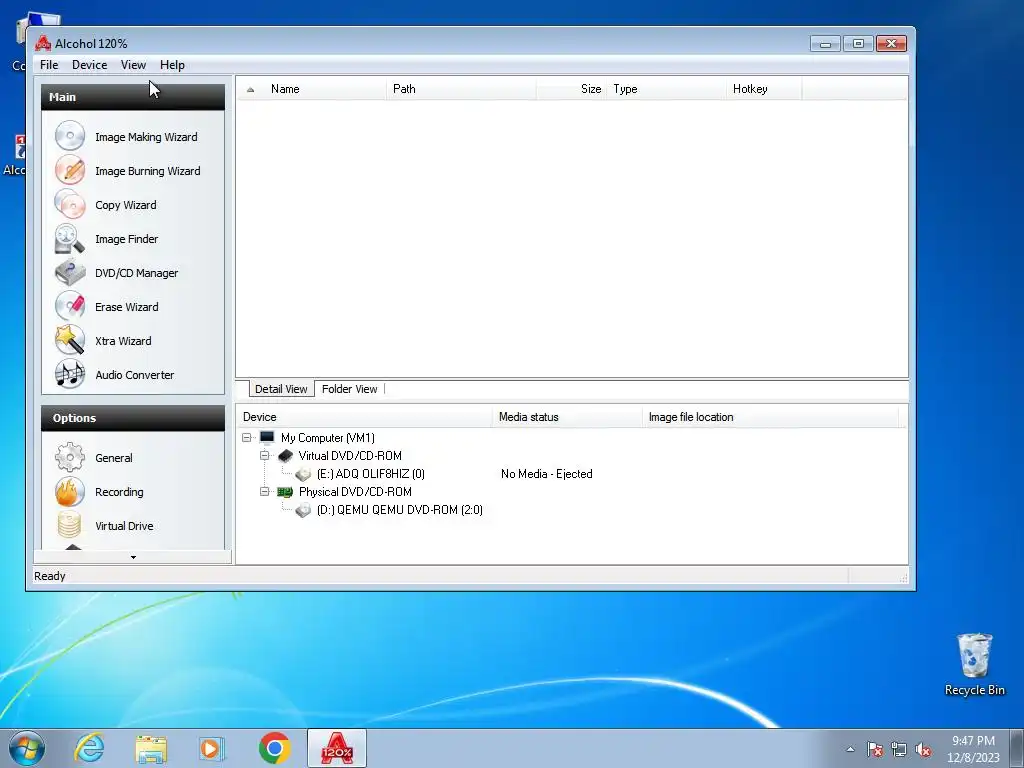1024x768 pixels.
Task: Collapse the My Computer (VM1) tree node
Action: click(246, 438)
